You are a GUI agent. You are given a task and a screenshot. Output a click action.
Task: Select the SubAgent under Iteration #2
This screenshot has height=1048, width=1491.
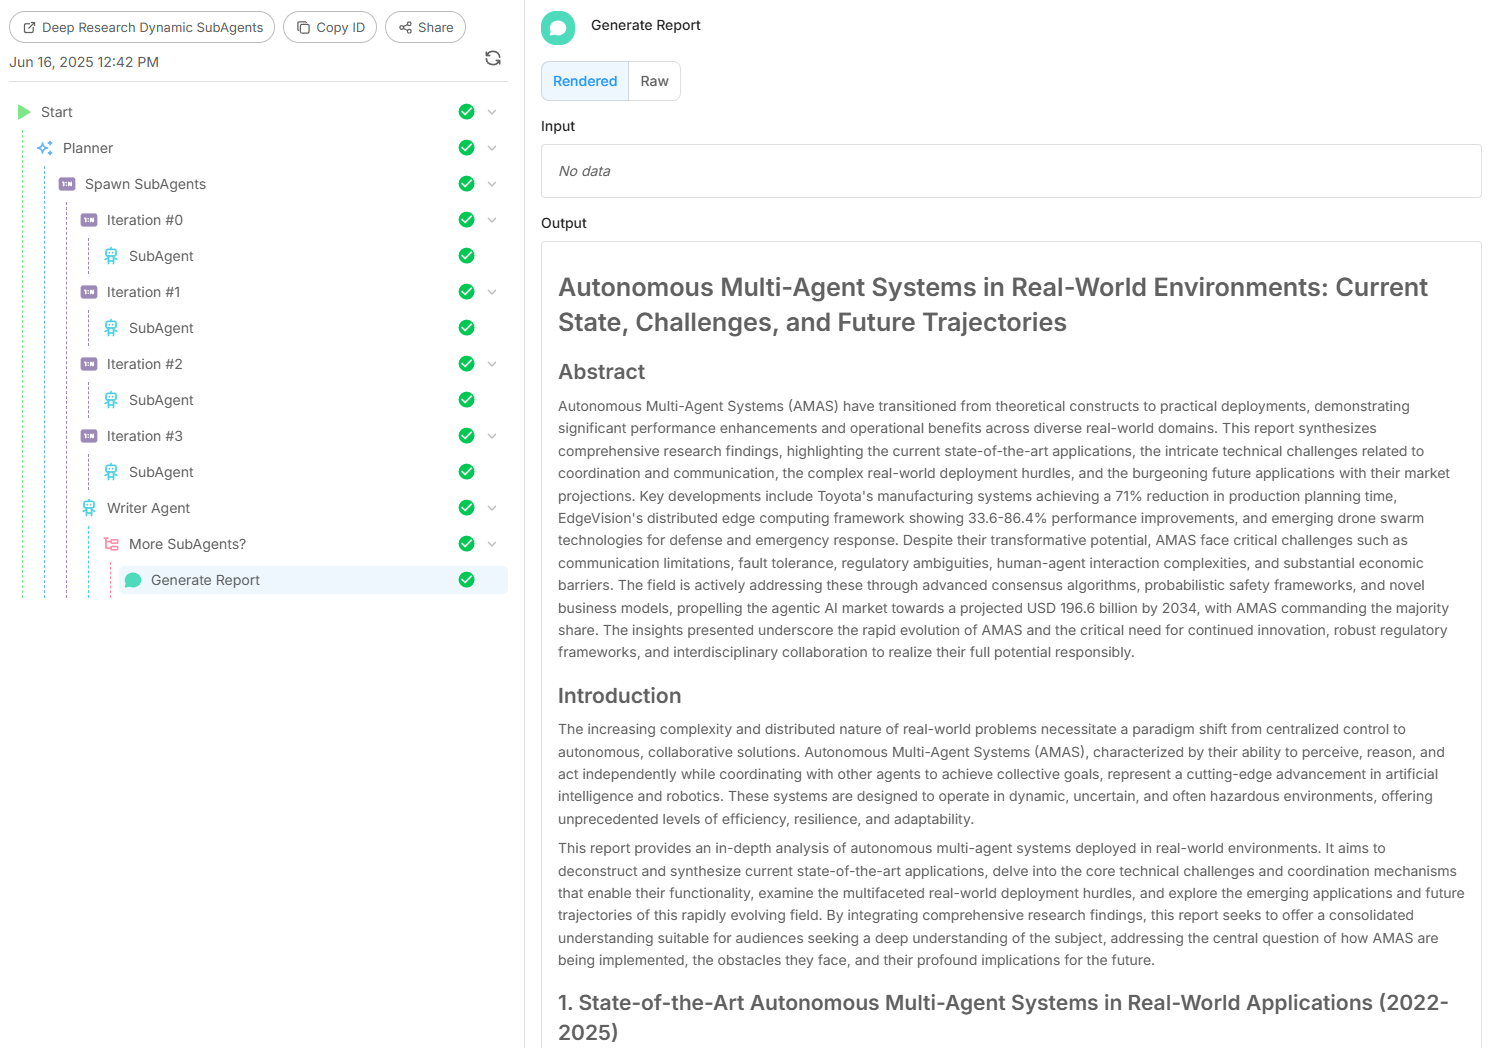click(x=161, y=400)
